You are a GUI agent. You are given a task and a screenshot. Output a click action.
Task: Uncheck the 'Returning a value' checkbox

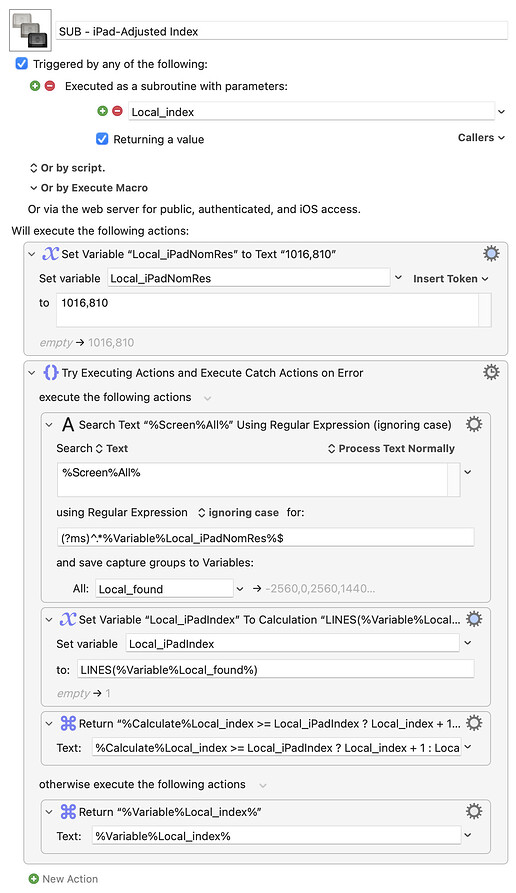pos(102,139)
